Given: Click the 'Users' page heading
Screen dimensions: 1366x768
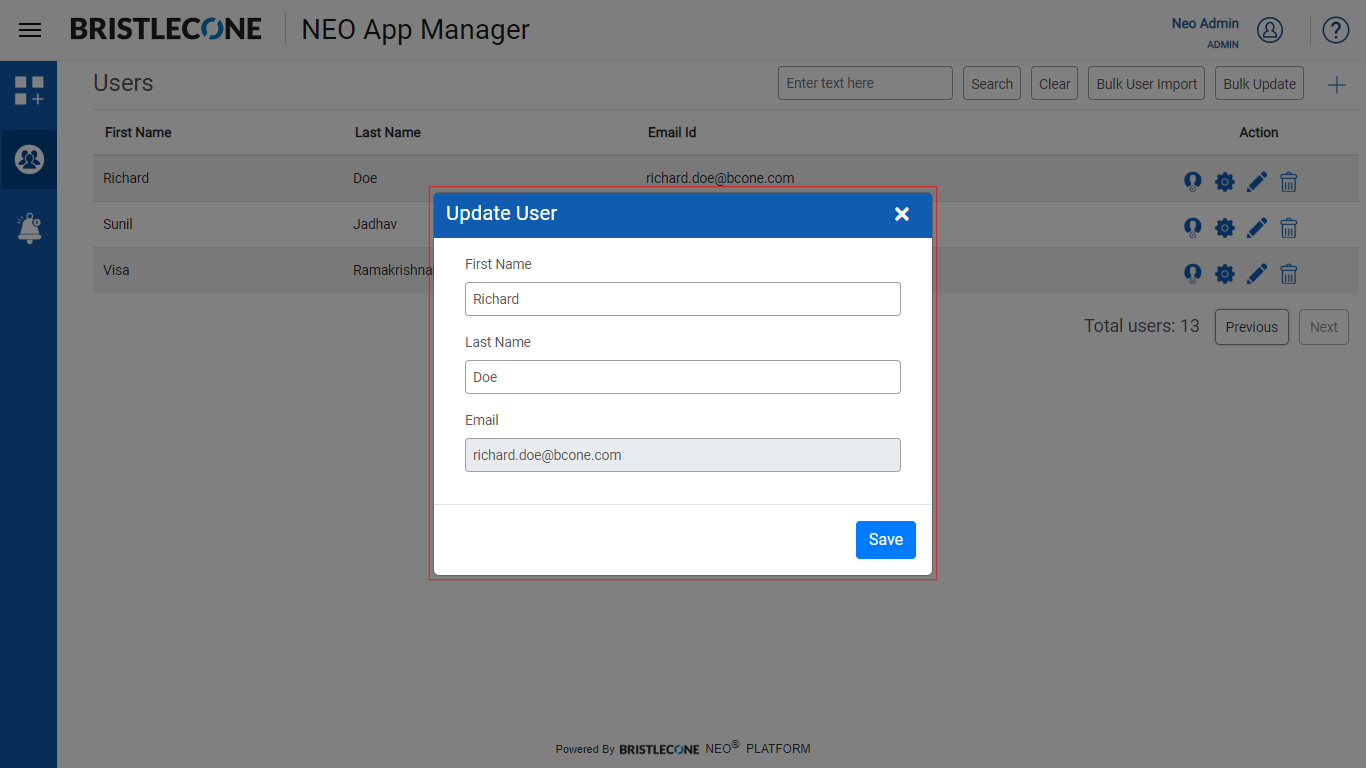Looking at the screenshot, I should [123, 83].
